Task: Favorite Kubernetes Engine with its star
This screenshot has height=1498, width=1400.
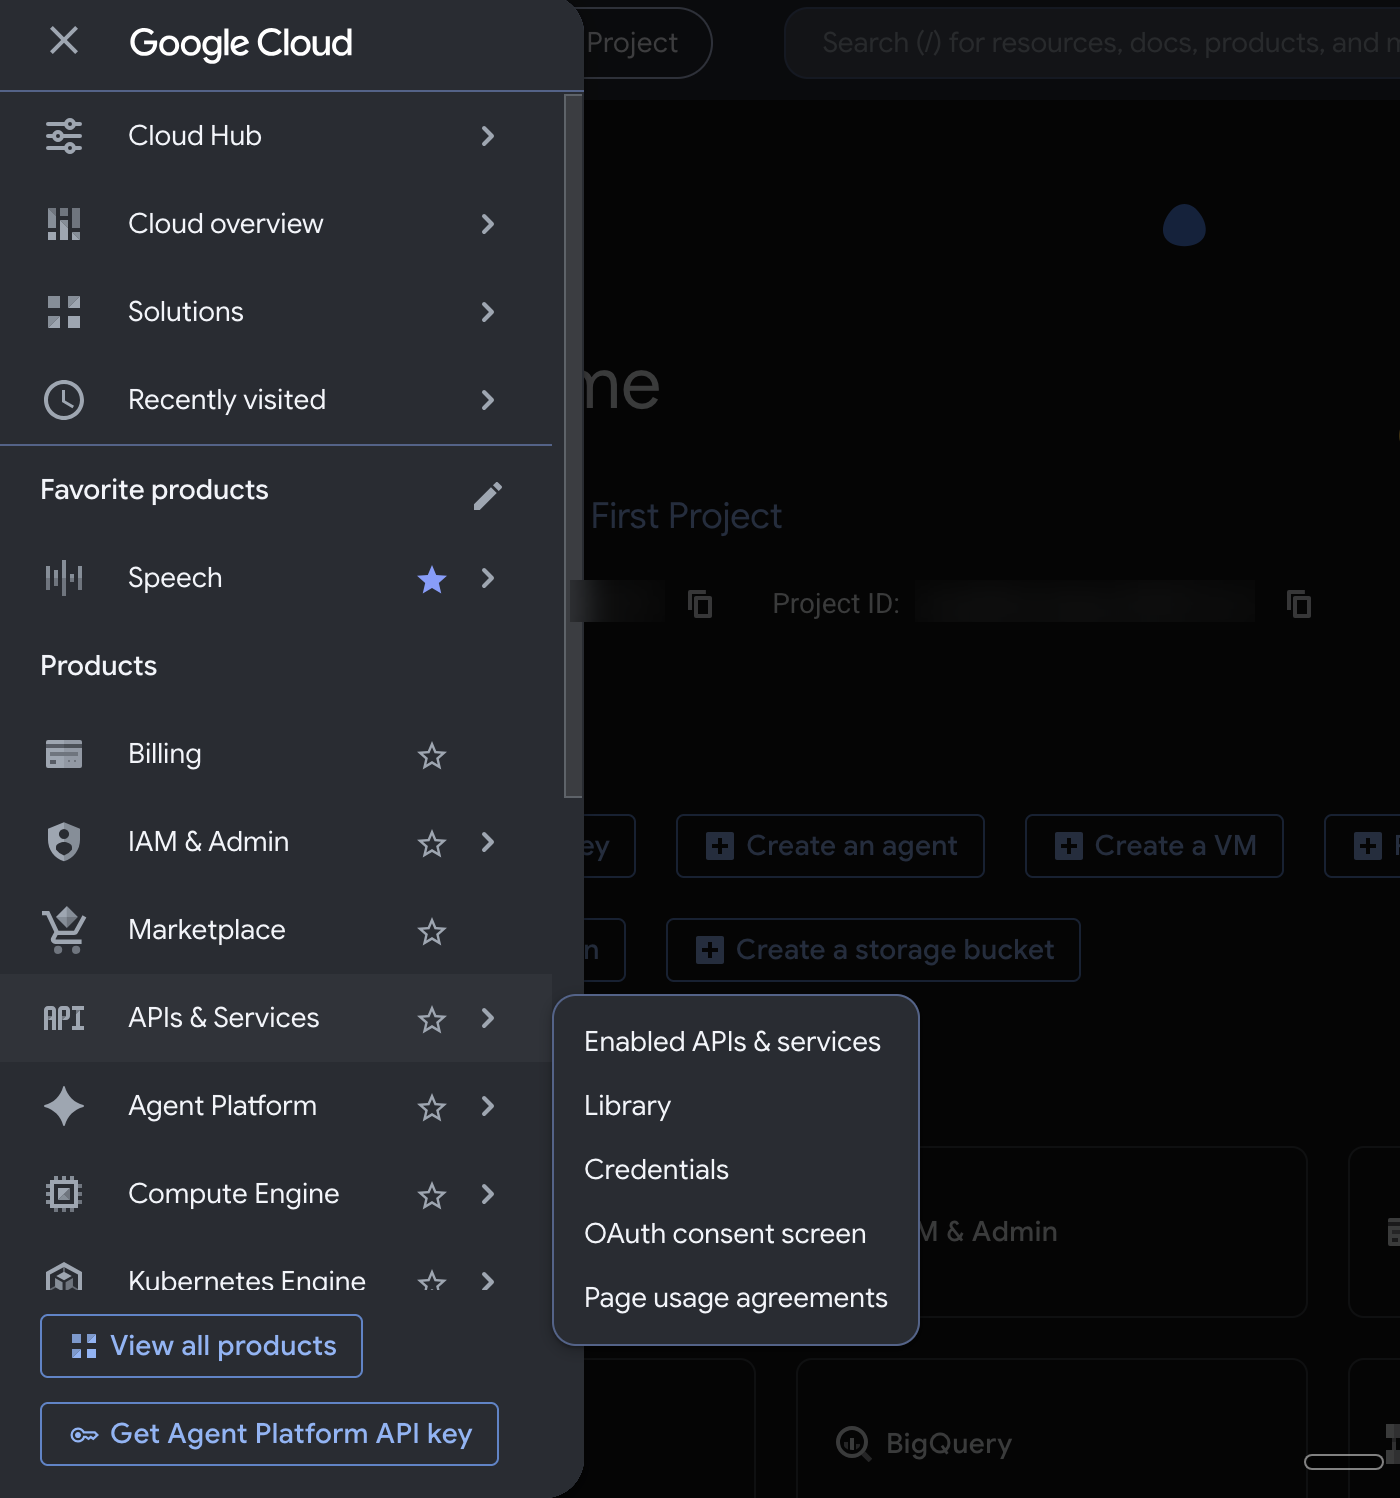Action: pos(432,1279)
